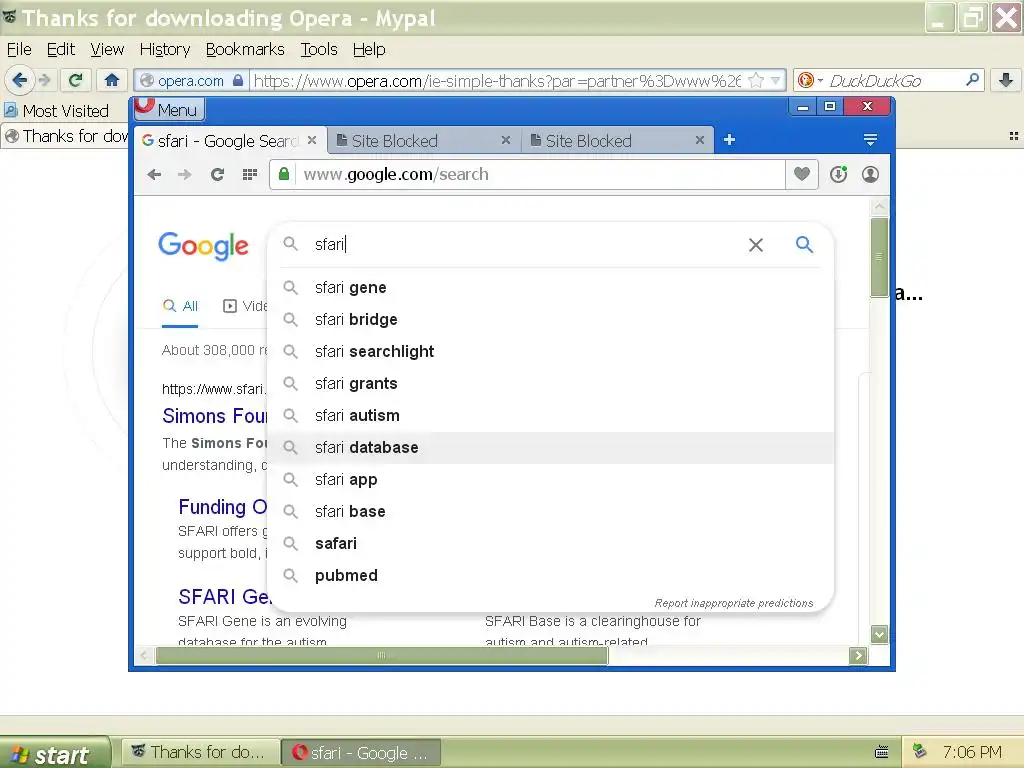Click blue Google search magnifier button
The width and height of the screenshot is (1024, 768).
point(804,244)
